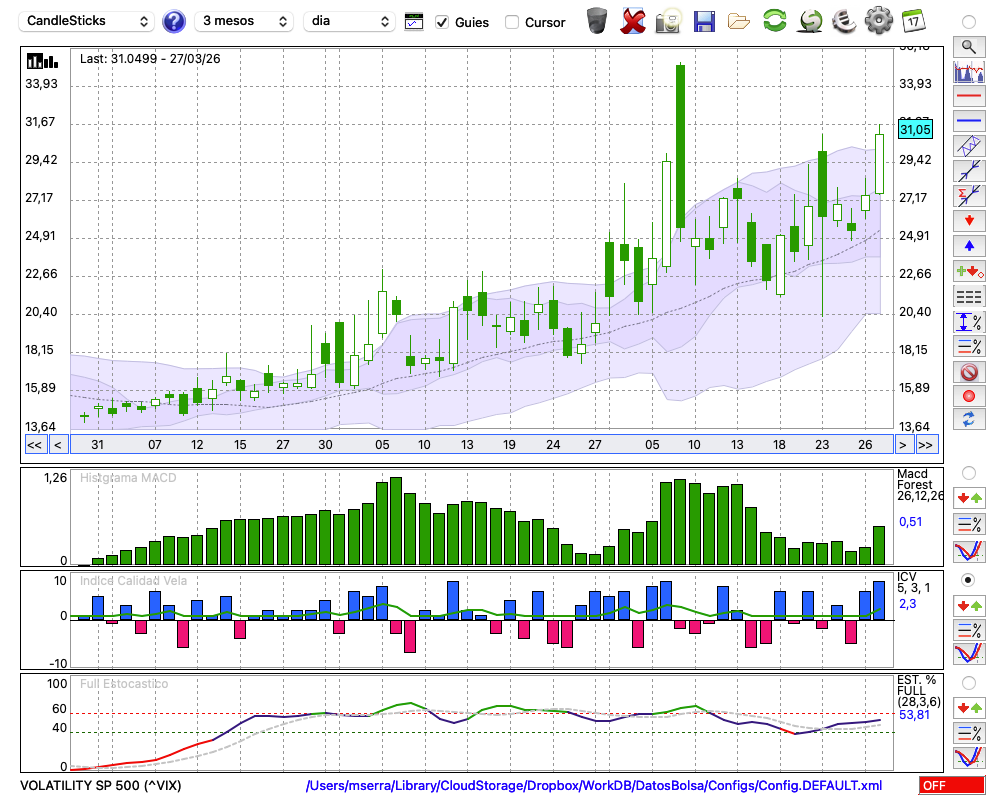Open settings with the gear icon
This screenshot has height=800, width=1000.
pos(878,20)
